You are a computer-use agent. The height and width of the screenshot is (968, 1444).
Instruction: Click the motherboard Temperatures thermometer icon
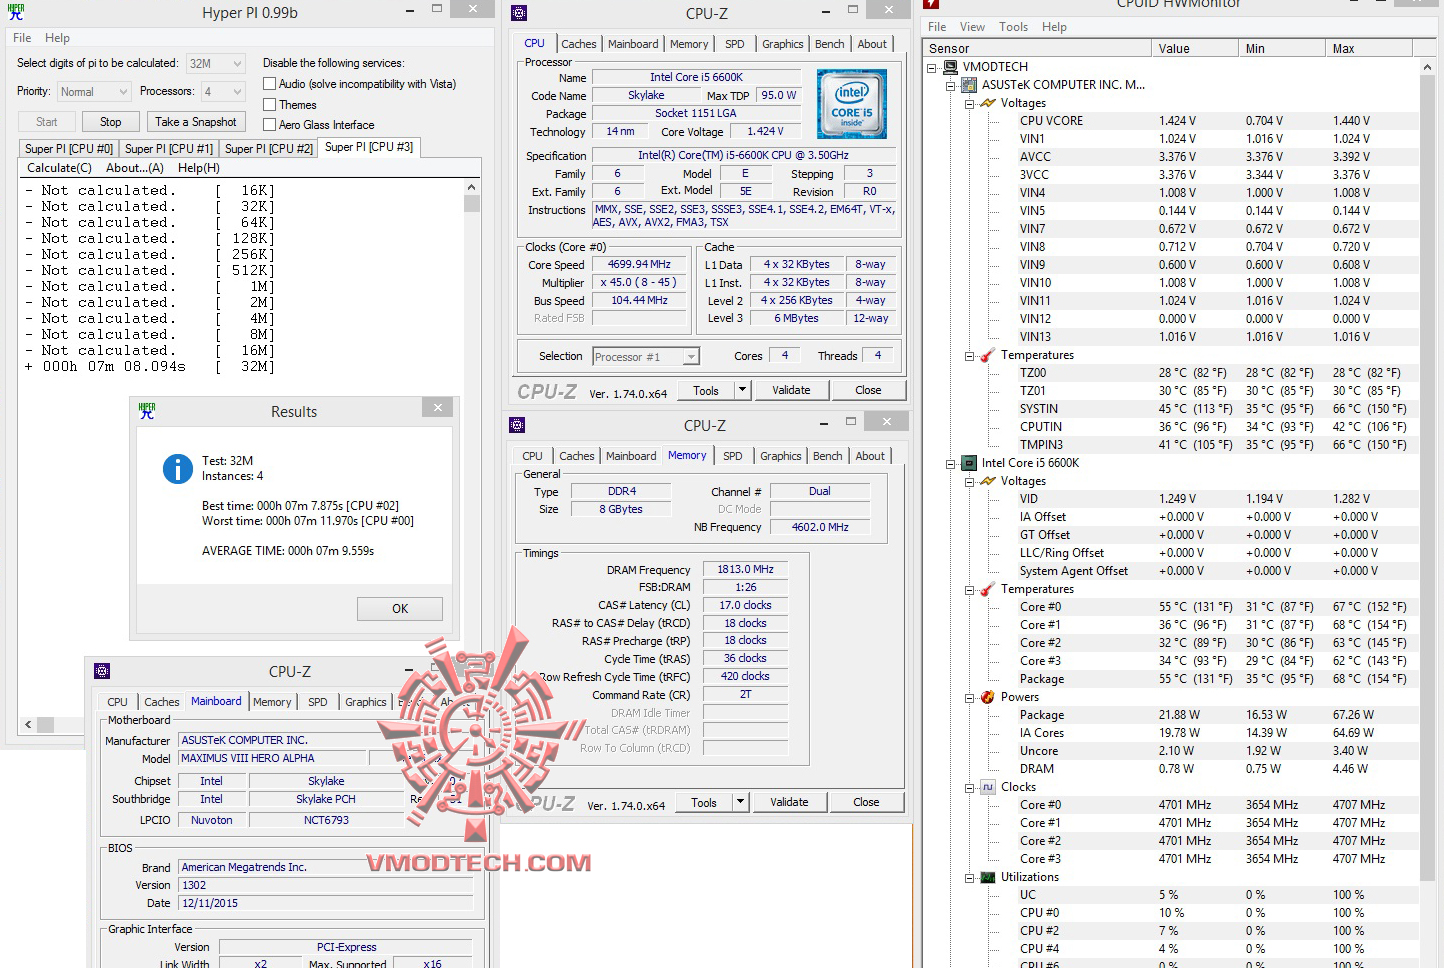coord(988,355)
